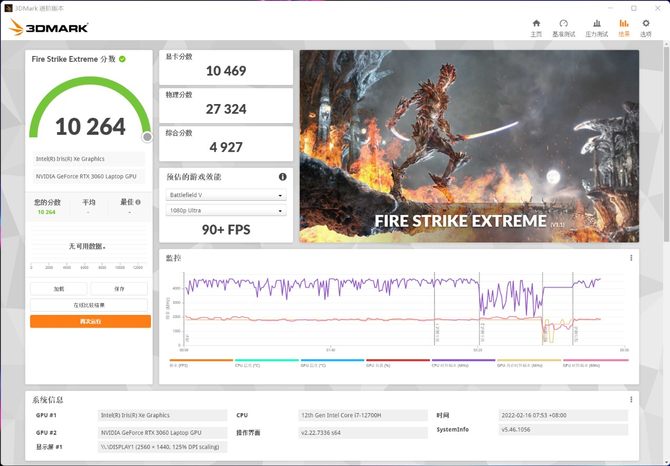Click the 3DMark logo in header
This screenshot has height=466, width=670.
[49, 27]
